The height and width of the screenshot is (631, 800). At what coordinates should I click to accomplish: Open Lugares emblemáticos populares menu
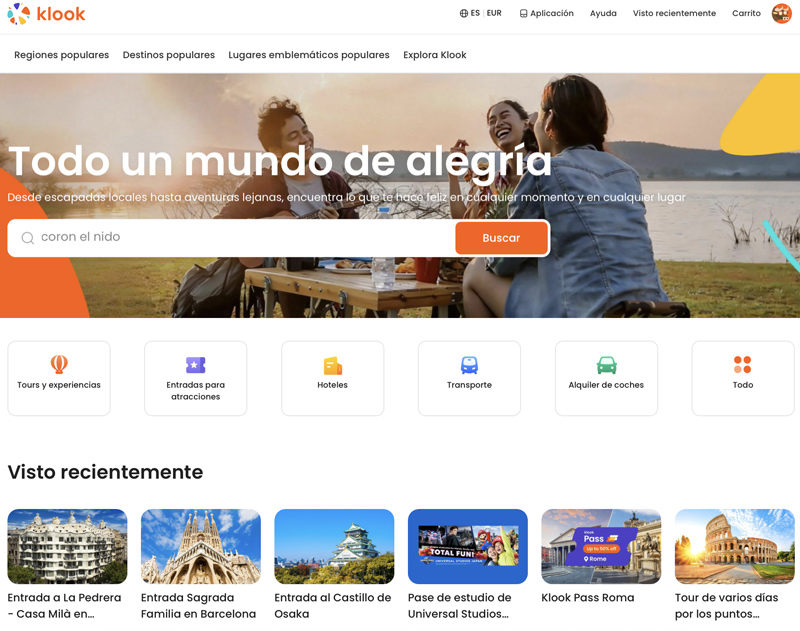[309, 55]
